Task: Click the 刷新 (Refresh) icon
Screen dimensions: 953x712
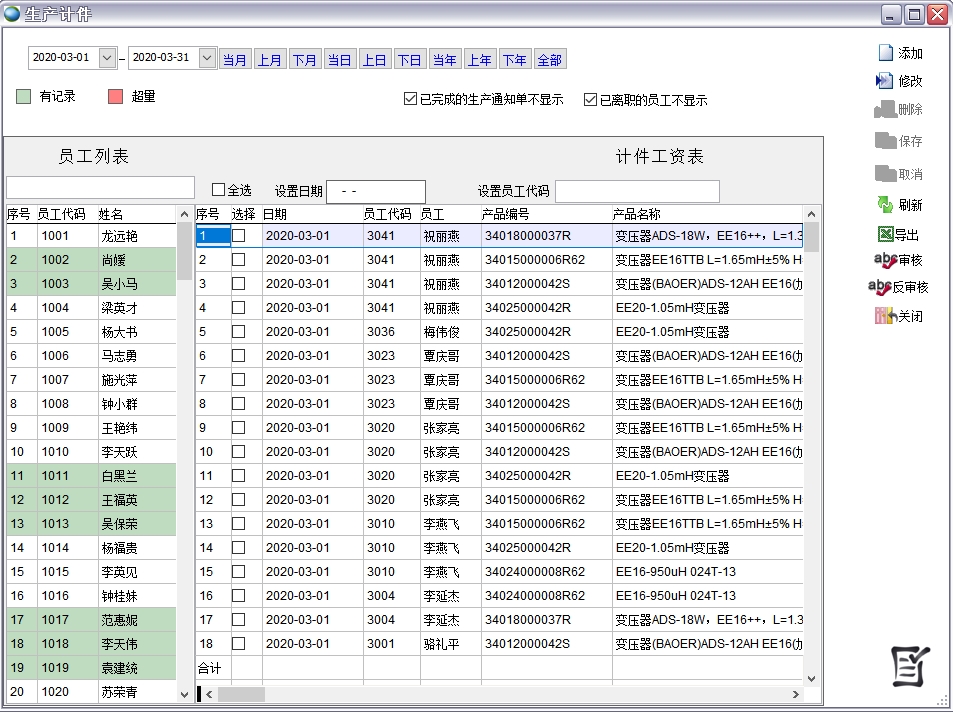Action: [885, 205]
